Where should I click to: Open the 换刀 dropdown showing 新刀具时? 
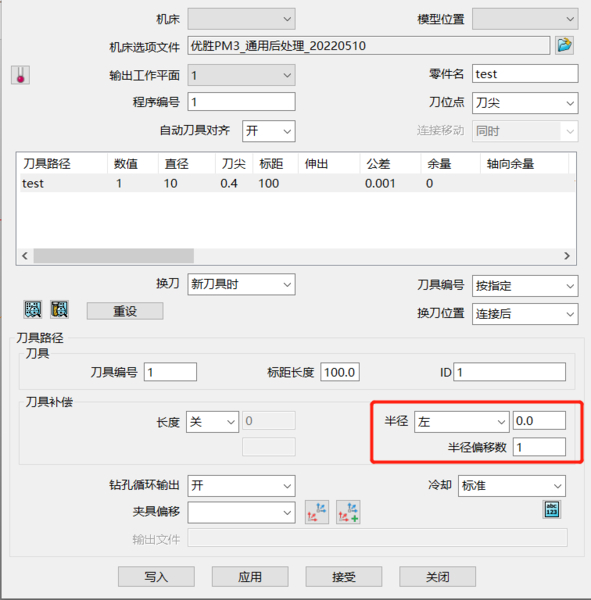point(242,284)
